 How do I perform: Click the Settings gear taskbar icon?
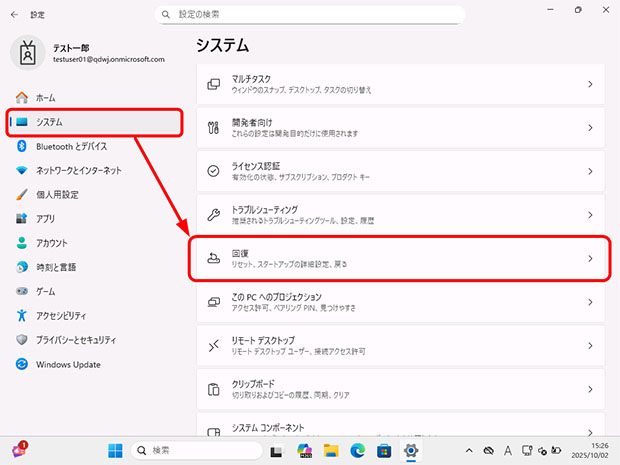[411, 450]
